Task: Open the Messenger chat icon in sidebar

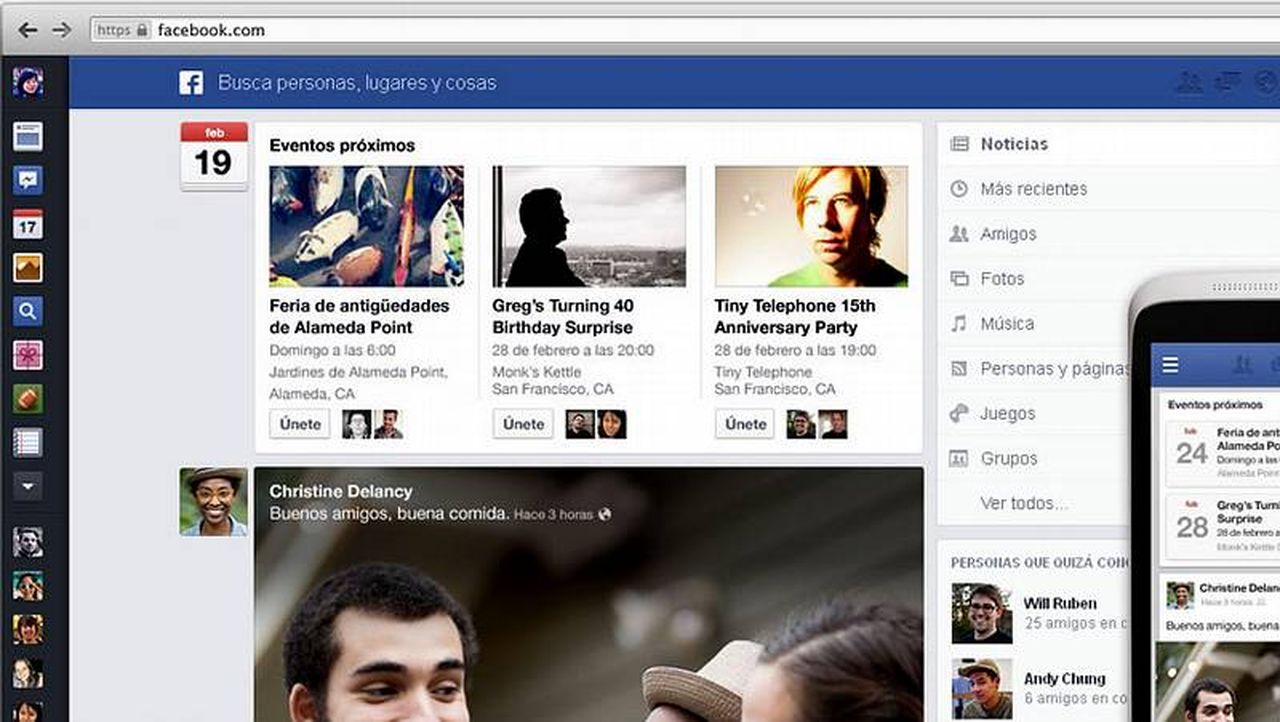Action: (x=28, y=181)
